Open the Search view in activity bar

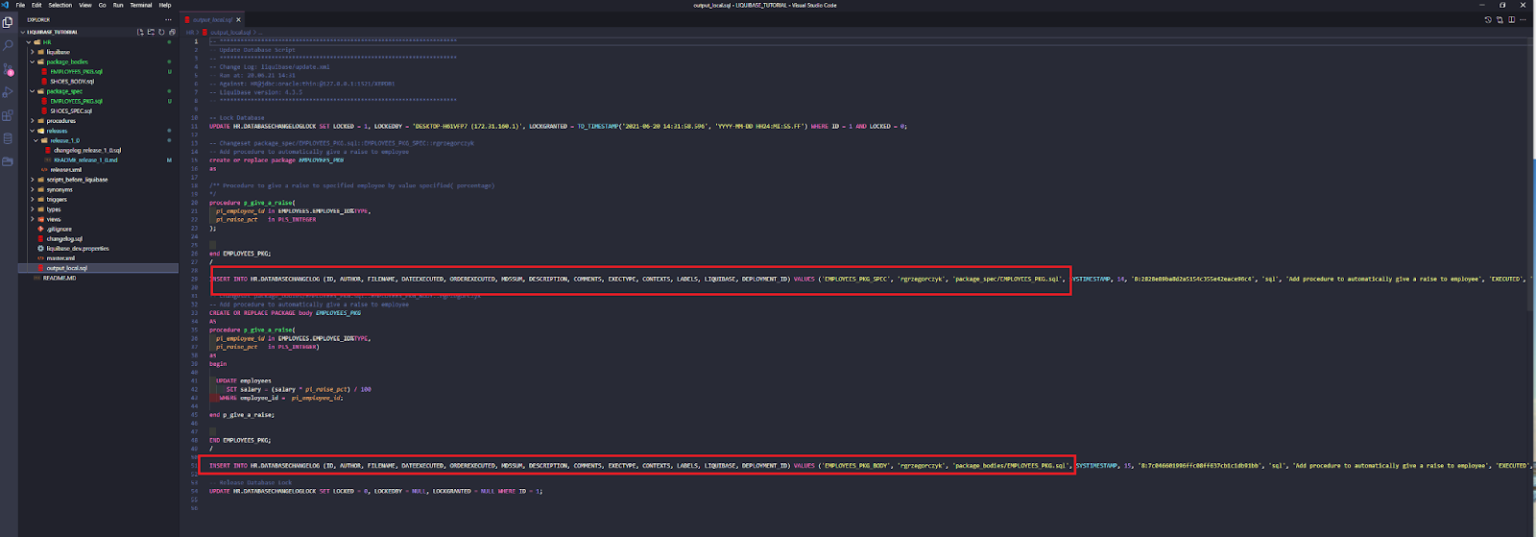tap(8, 45)
